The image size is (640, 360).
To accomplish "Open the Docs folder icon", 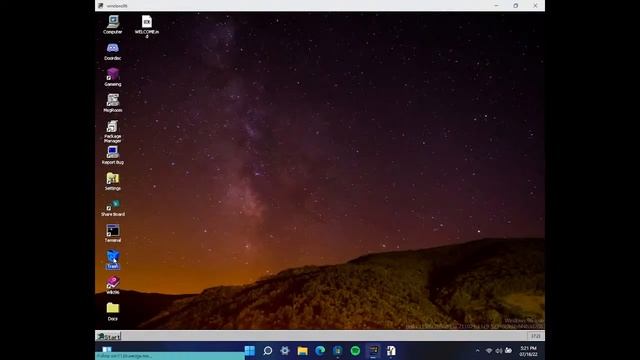I will [x=113, y=311].
